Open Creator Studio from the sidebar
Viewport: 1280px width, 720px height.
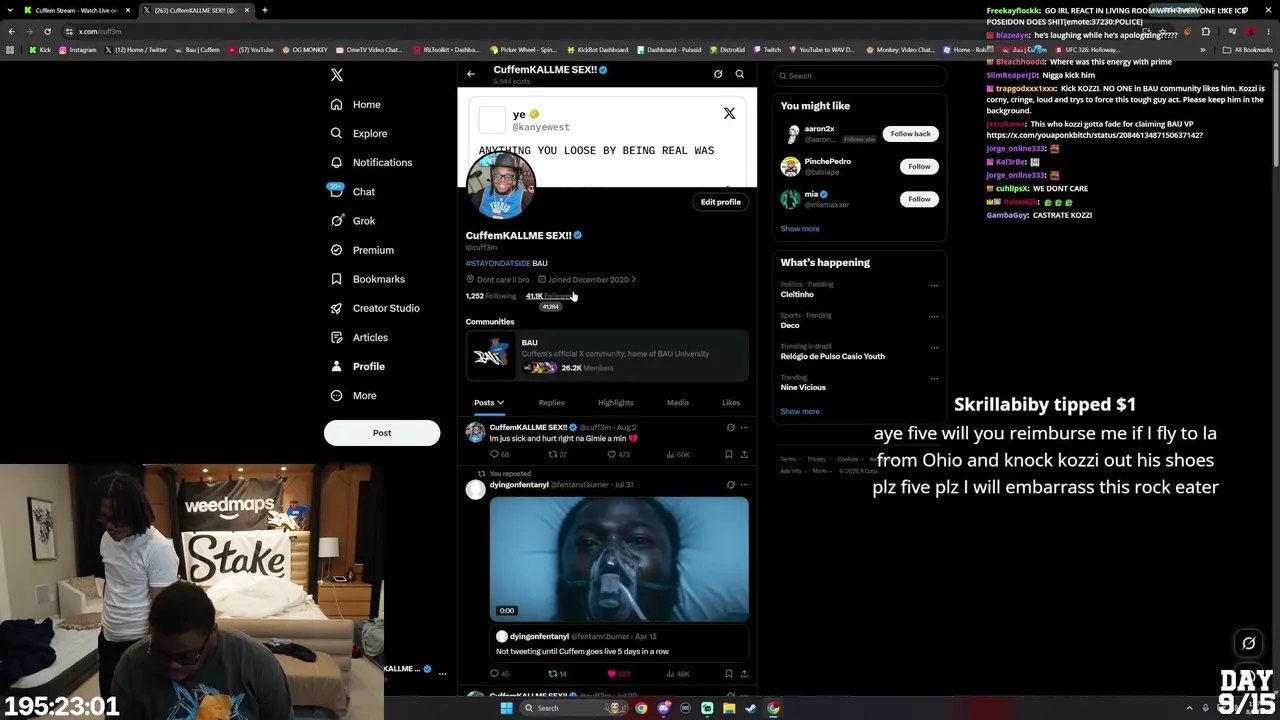coord(374,308)
